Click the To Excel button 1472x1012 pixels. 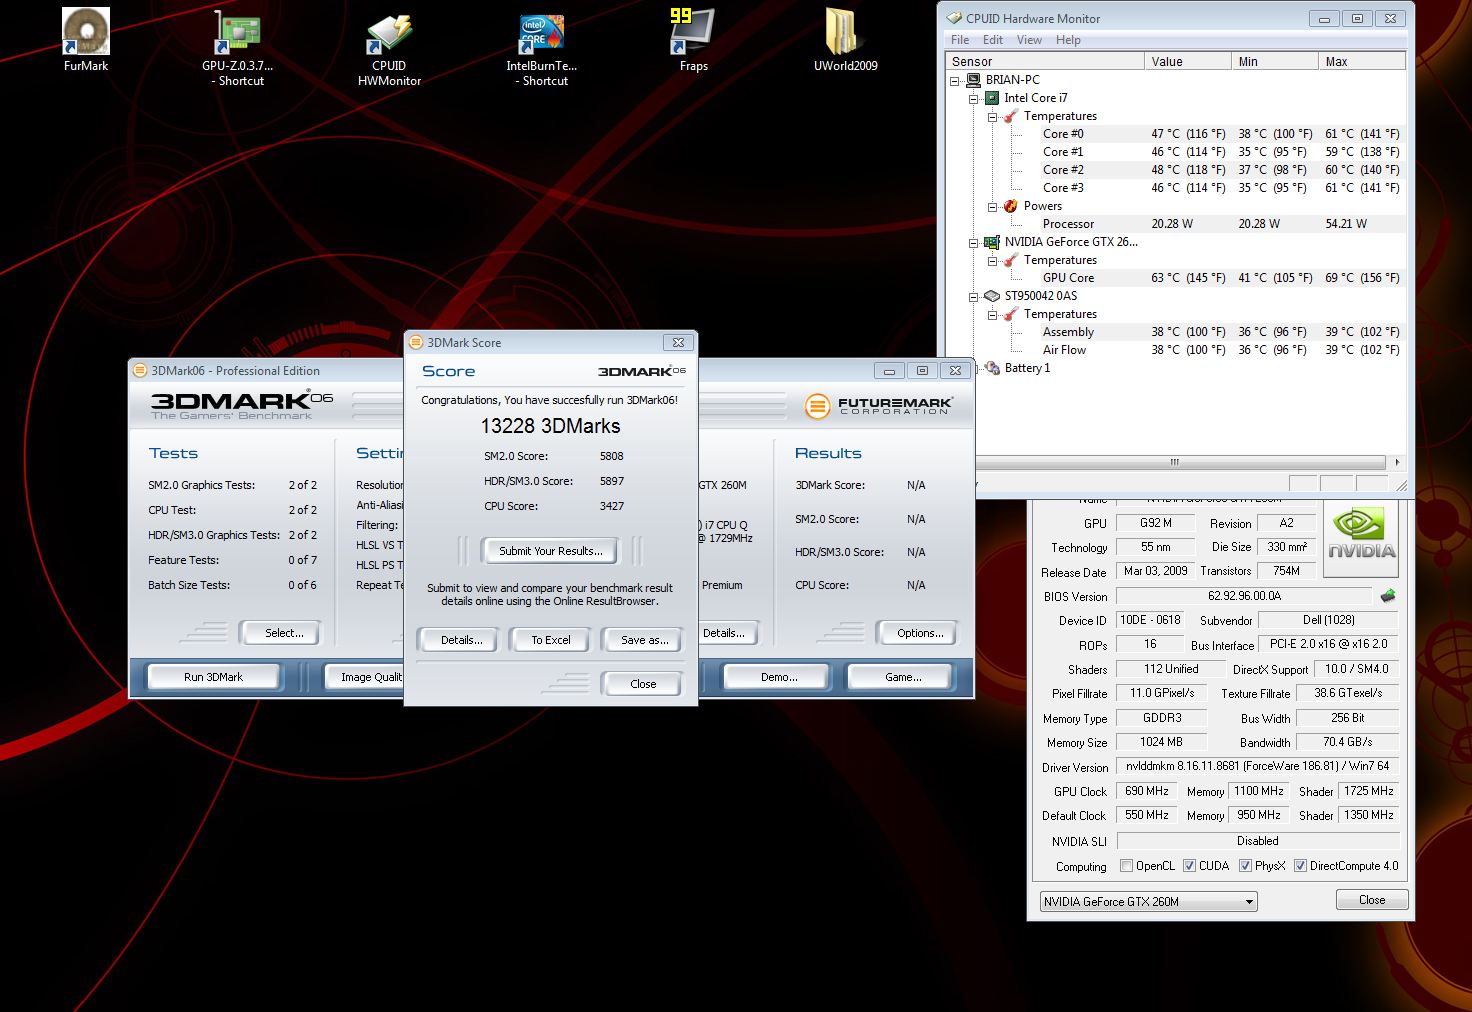pos(551,640)
